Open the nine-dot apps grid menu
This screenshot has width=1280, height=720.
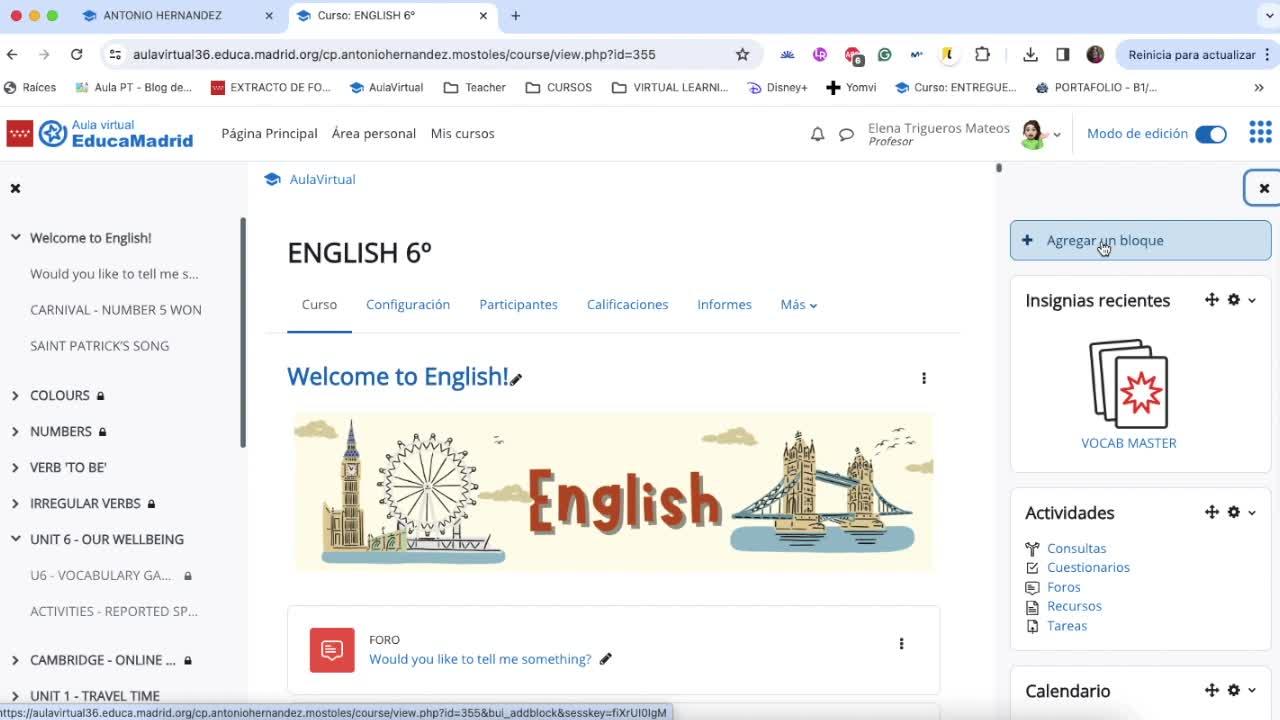1260,133
